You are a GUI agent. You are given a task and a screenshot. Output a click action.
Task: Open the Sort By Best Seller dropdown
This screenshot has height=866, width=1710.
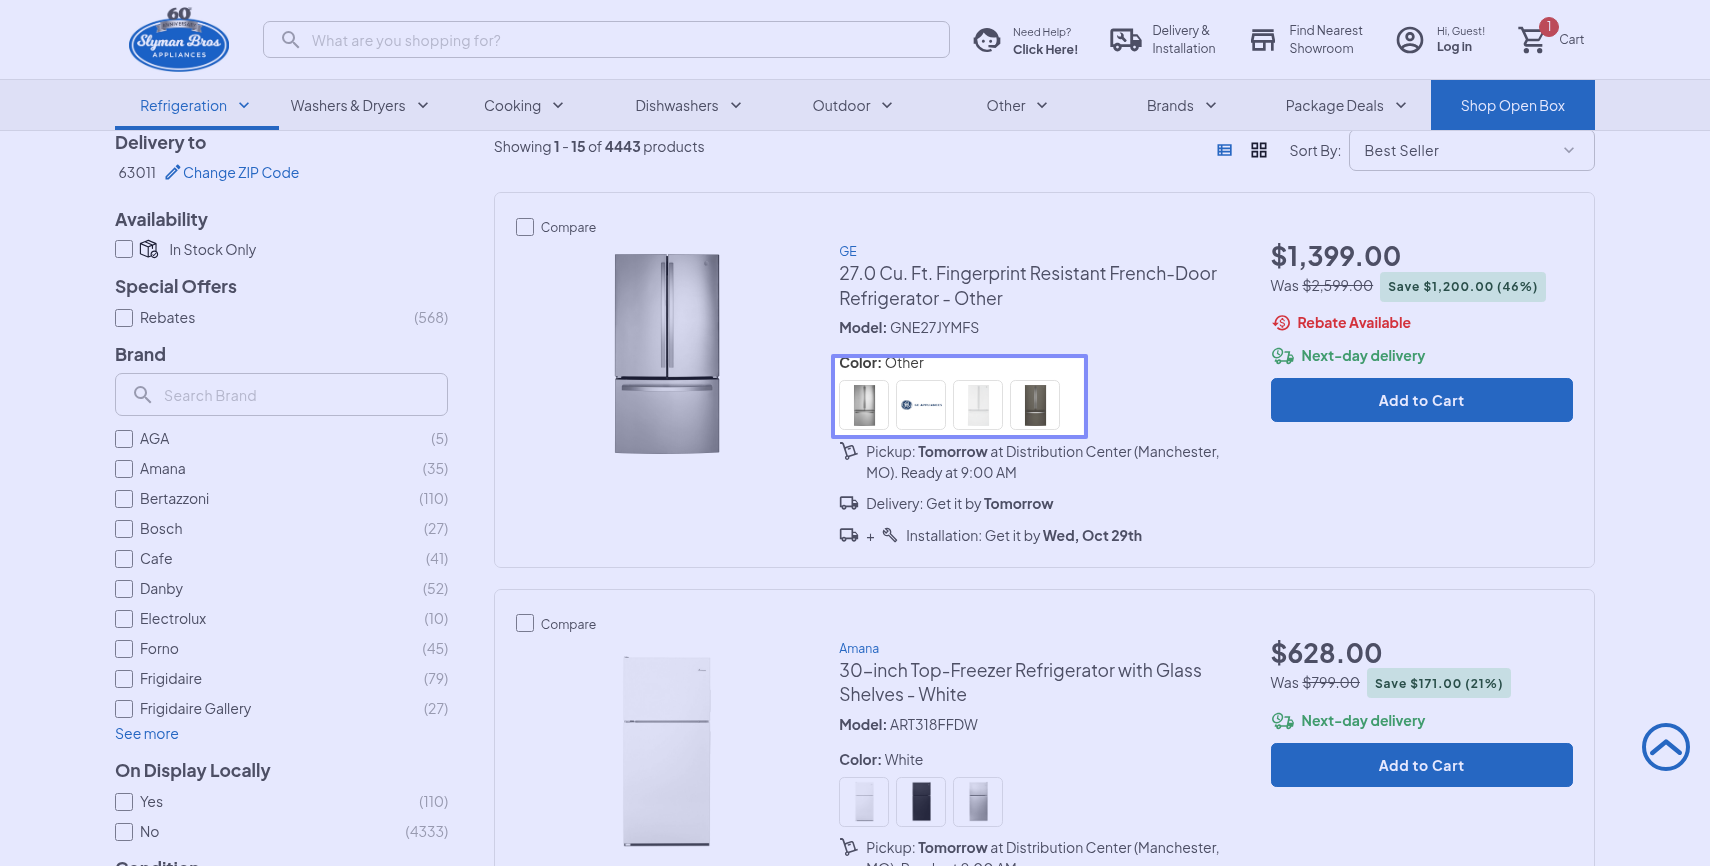[1470, 151]
